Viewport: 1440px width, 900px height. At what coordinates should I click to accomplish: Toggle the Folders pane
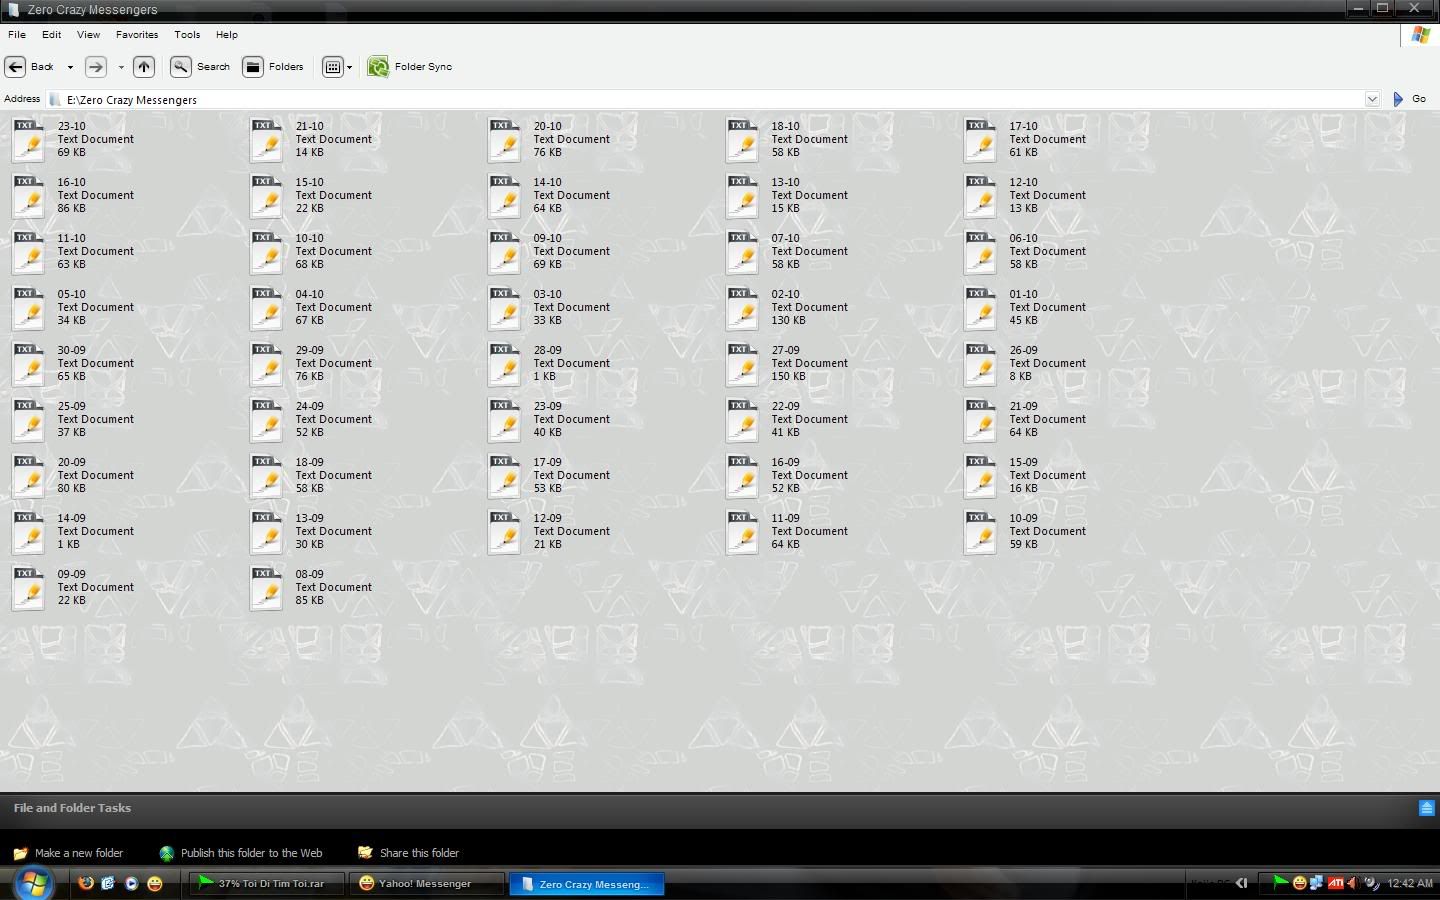coord(273,67)
